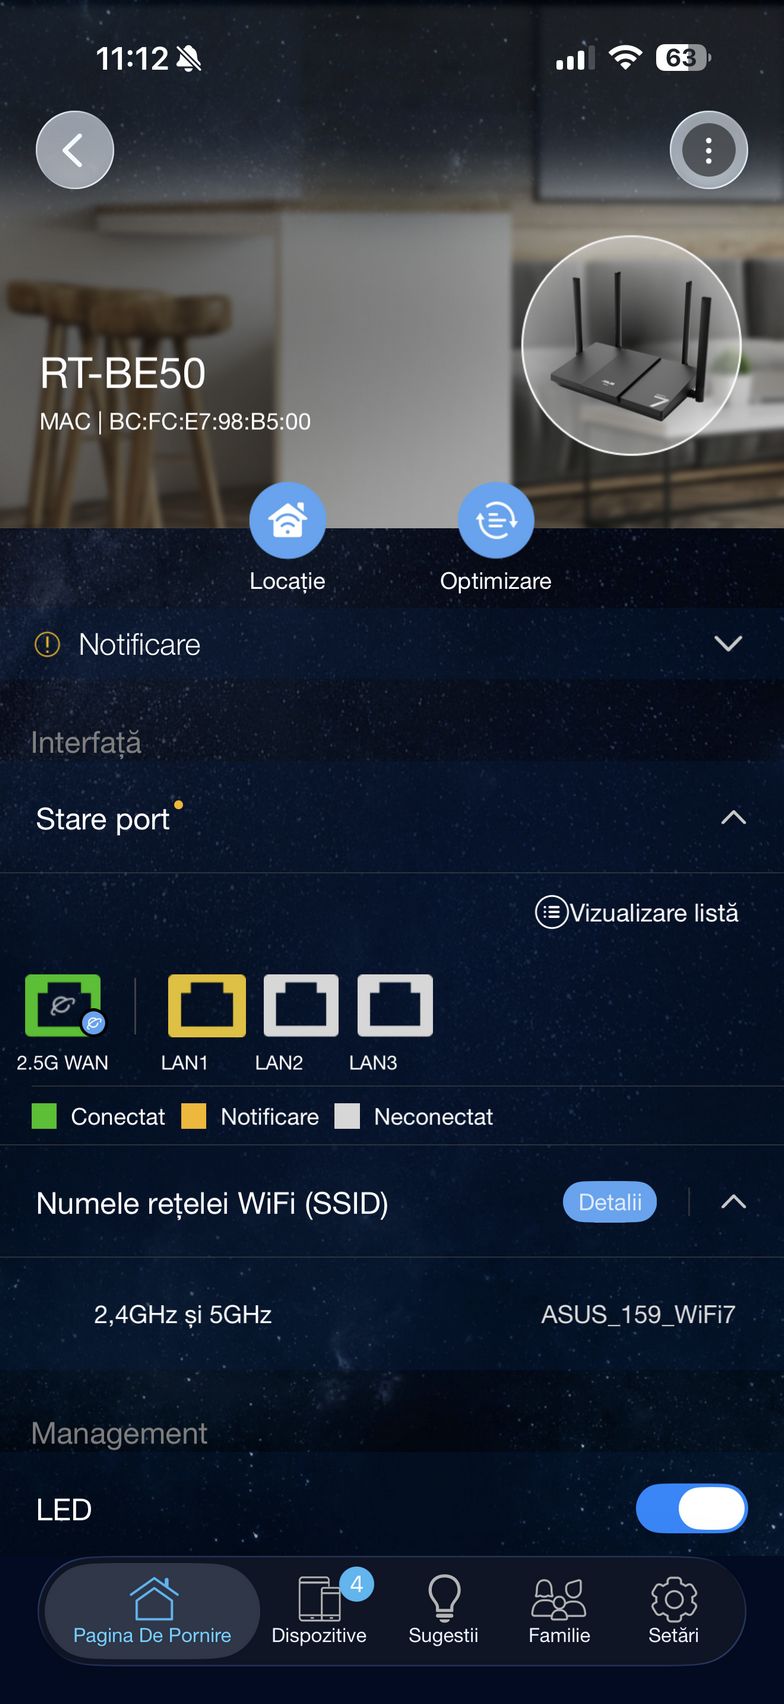
Task: Switch to the Sugestii tab
Action: [443, 1610]
